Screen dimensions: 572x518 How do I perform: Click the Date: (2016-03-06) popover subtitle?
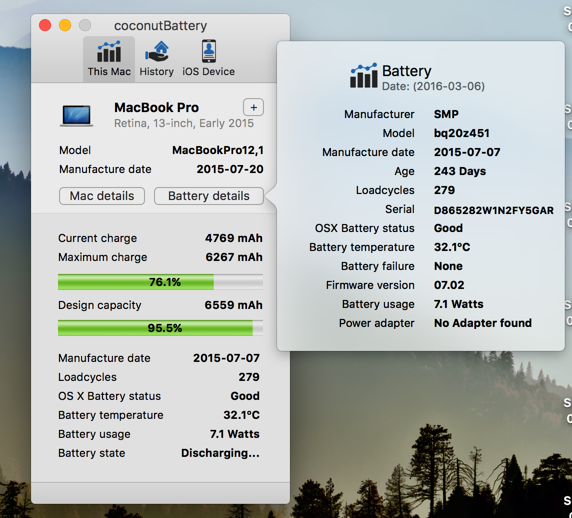click(433, 86)
